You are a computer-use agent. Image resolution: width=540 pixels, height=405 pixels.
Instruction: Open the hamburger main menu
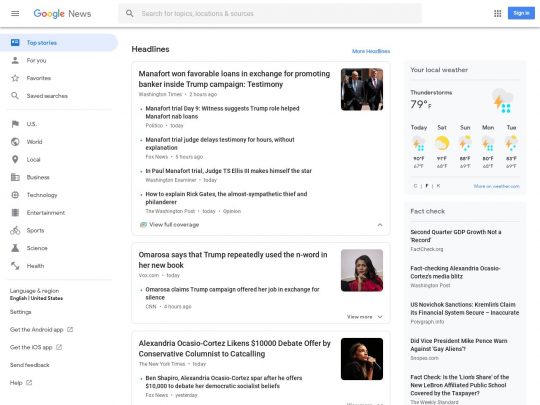point(15,13)
